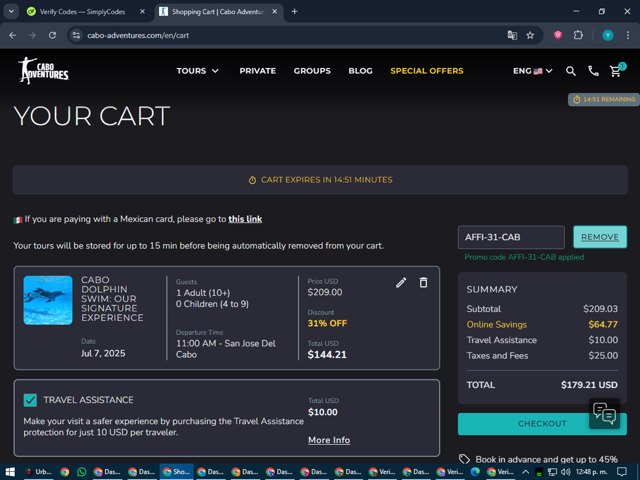Open the shopping cart icon in header

[616, 71]
